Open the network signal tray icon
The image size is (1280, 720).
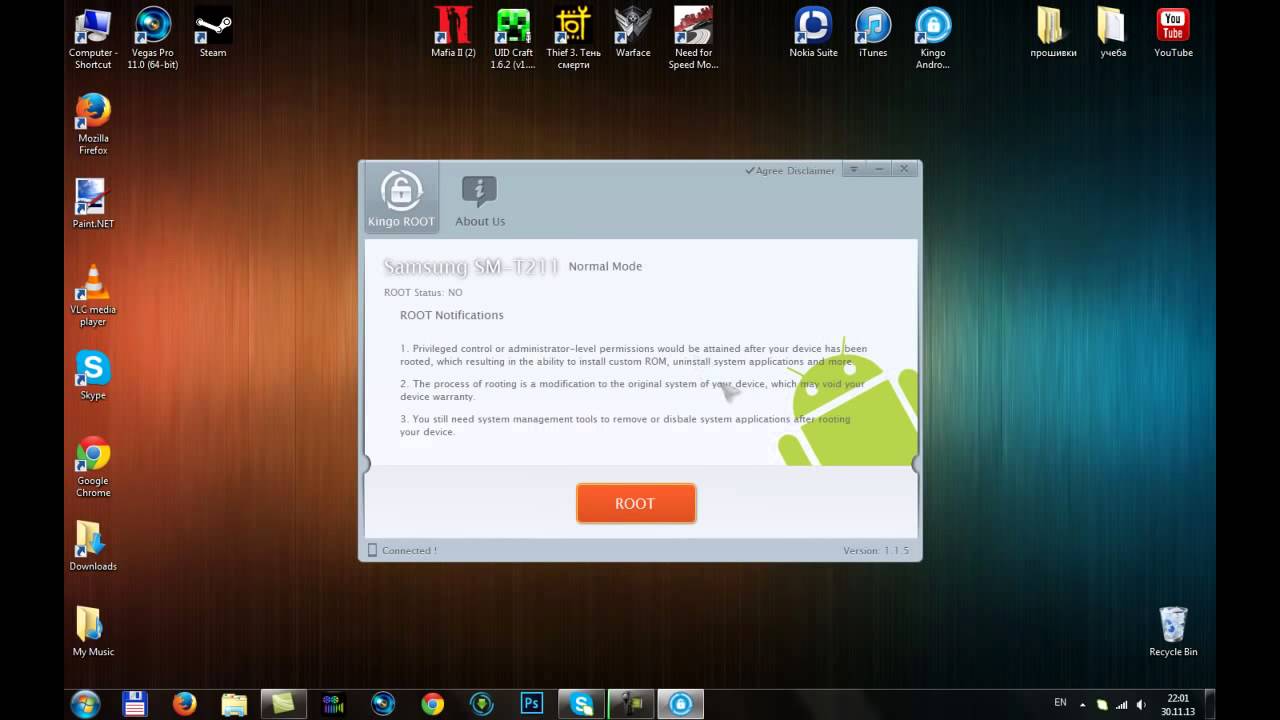1121,704
